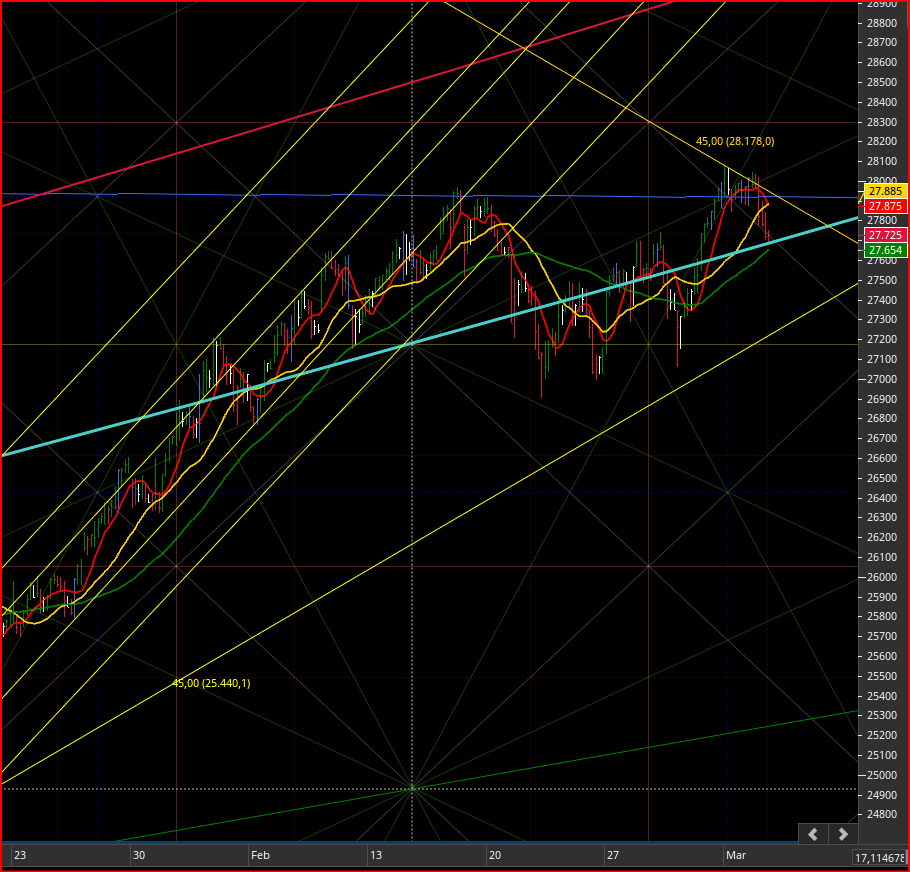
Task: Click the right arrow chart scroll button
Action: pos(843,834)
